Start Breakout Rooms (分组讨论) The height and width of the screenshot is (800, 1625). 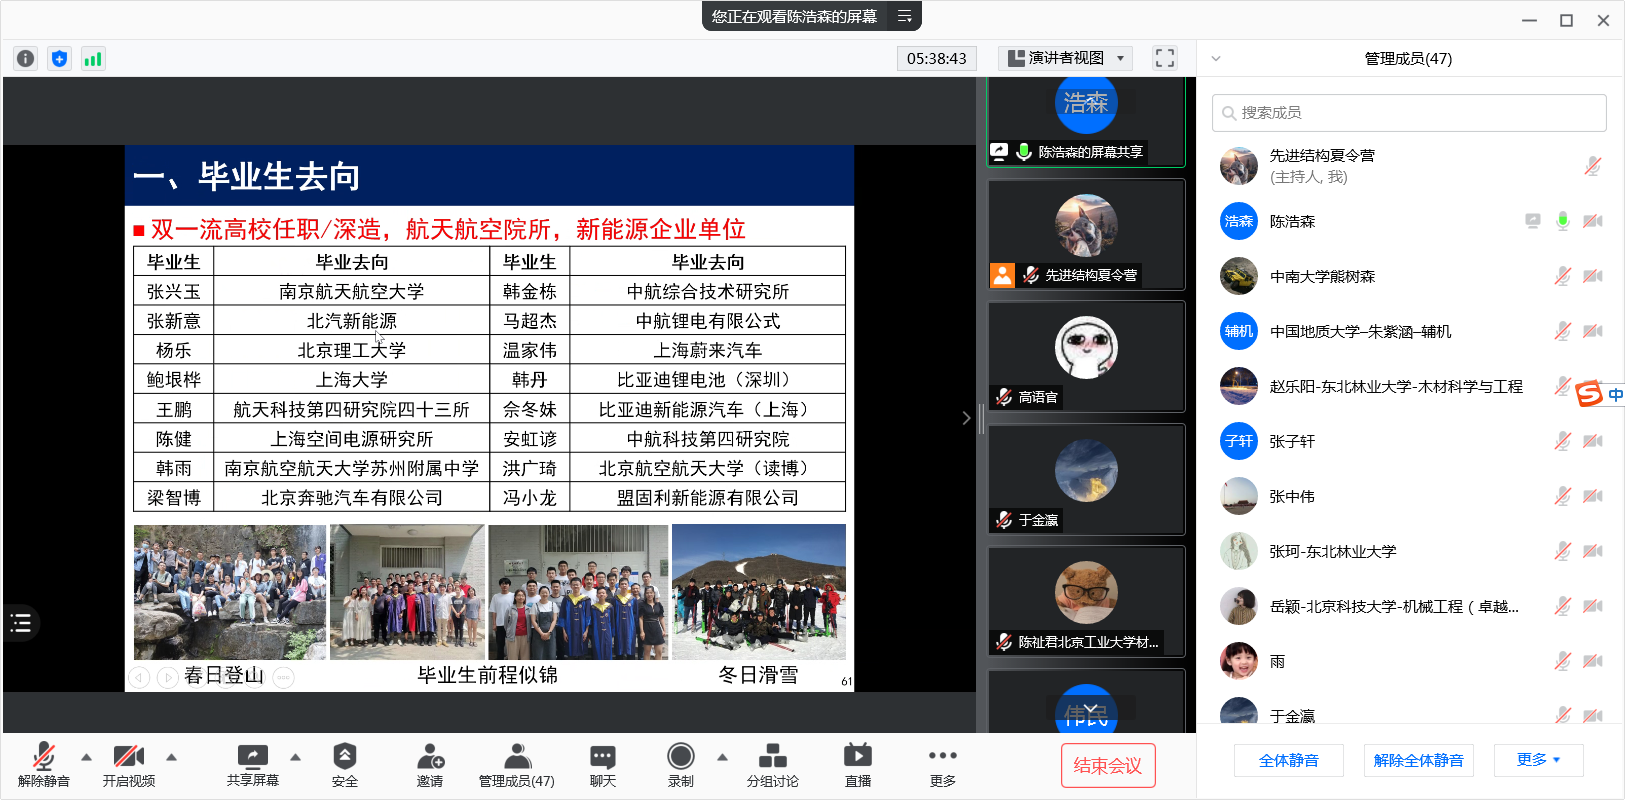772,765
